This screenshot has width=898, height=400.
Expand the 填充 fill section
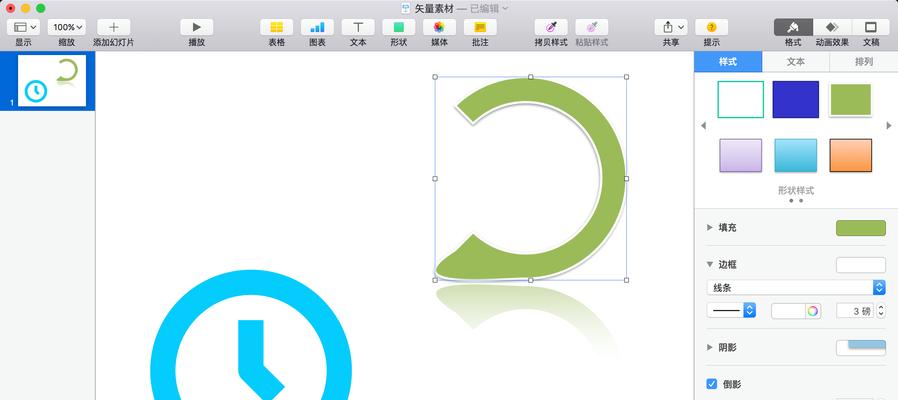(710, 228)
